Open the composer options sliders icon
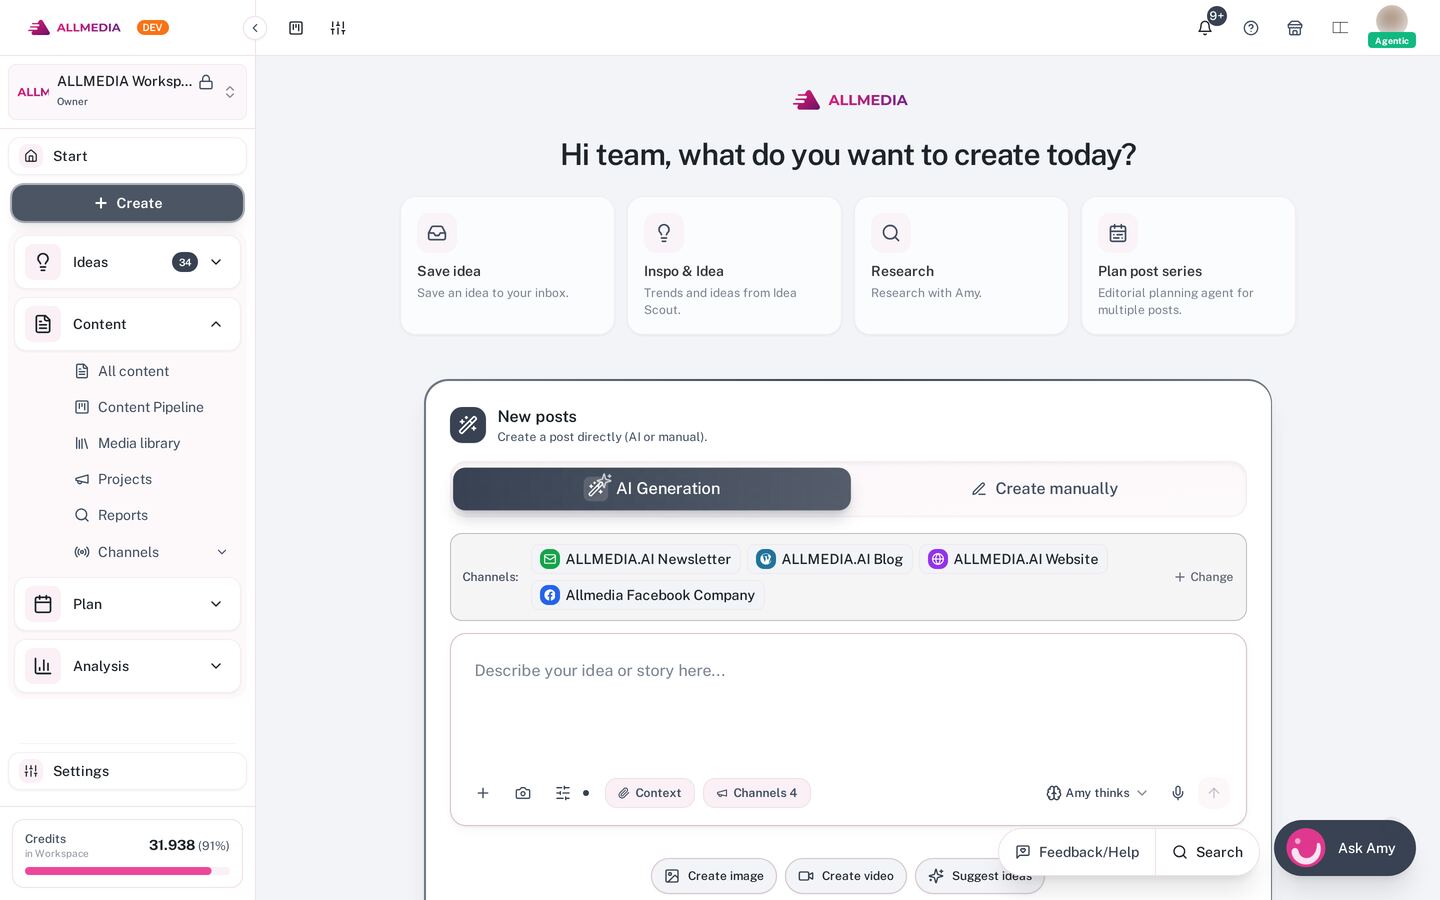This screenshot has height=900, width=1440. point(563,793)
